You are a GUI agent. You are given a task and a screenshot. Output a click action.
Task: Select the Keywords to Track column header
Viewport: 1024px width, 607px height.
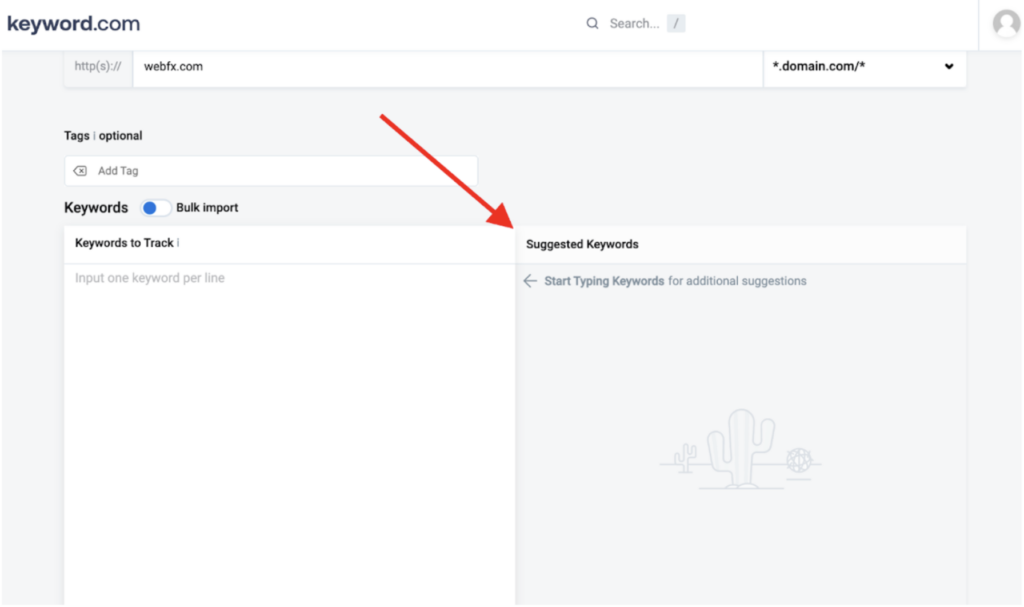click(123, 243)
